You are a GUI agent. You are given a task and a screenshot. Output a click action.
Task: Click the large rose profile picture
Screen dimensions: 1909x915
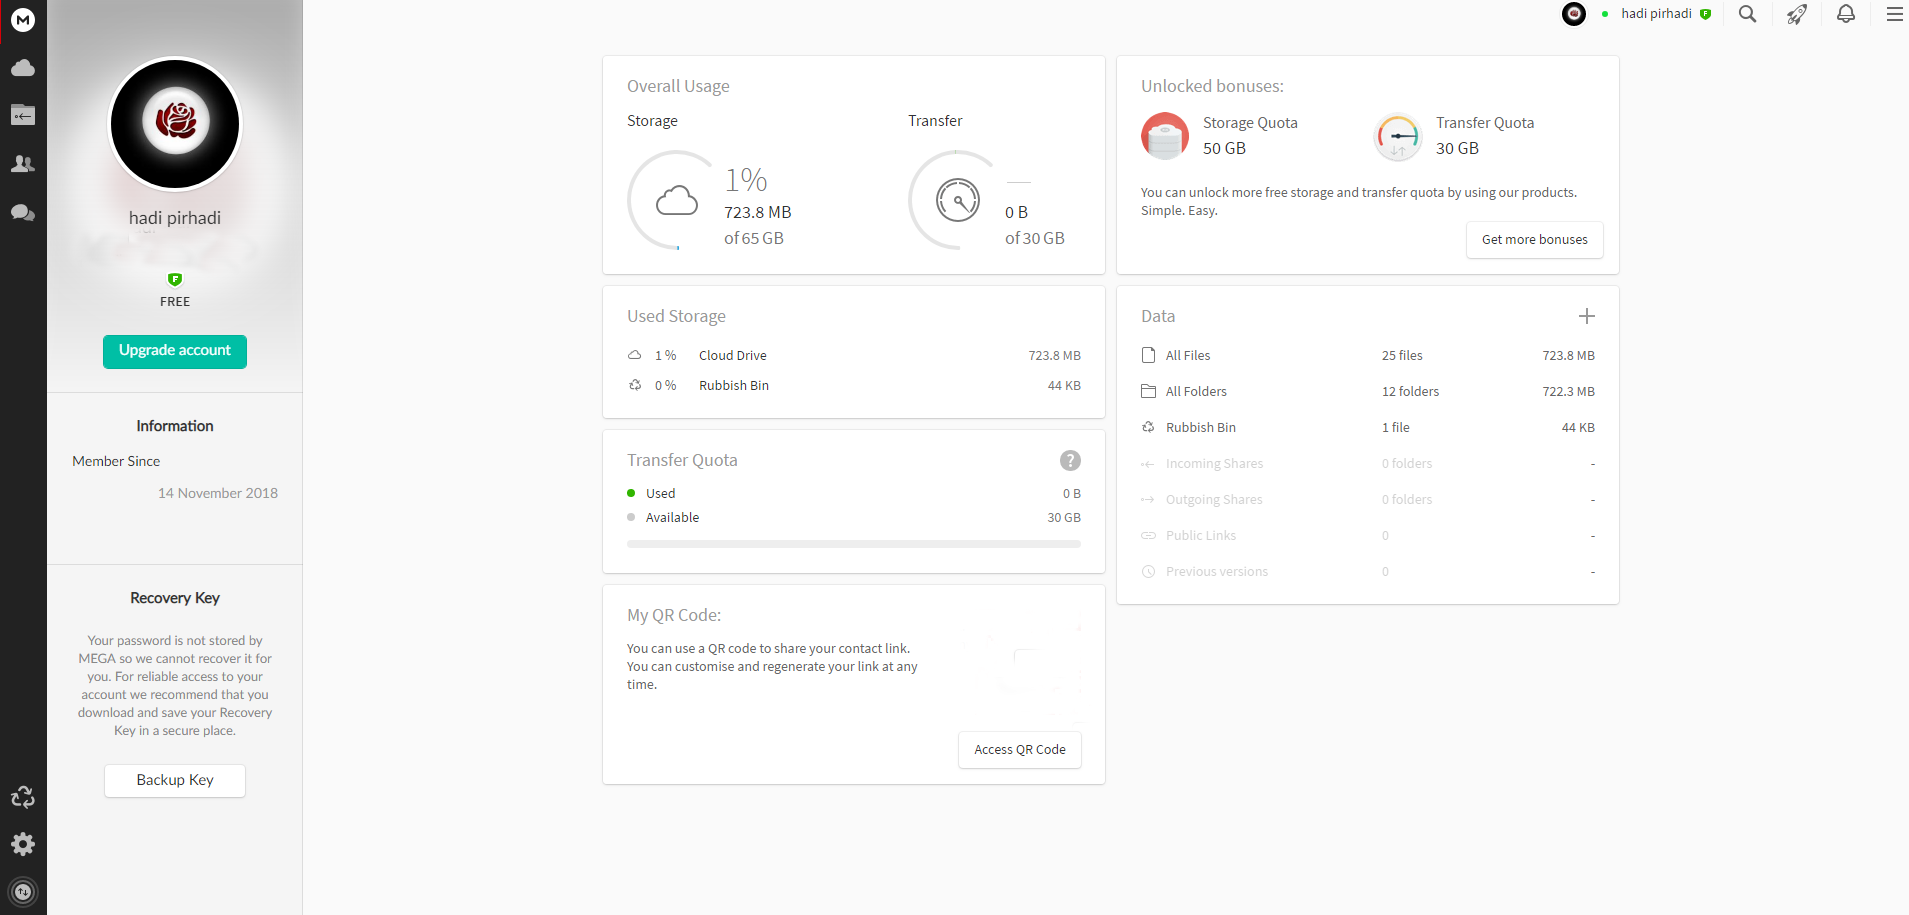click(x=175, y=124)
